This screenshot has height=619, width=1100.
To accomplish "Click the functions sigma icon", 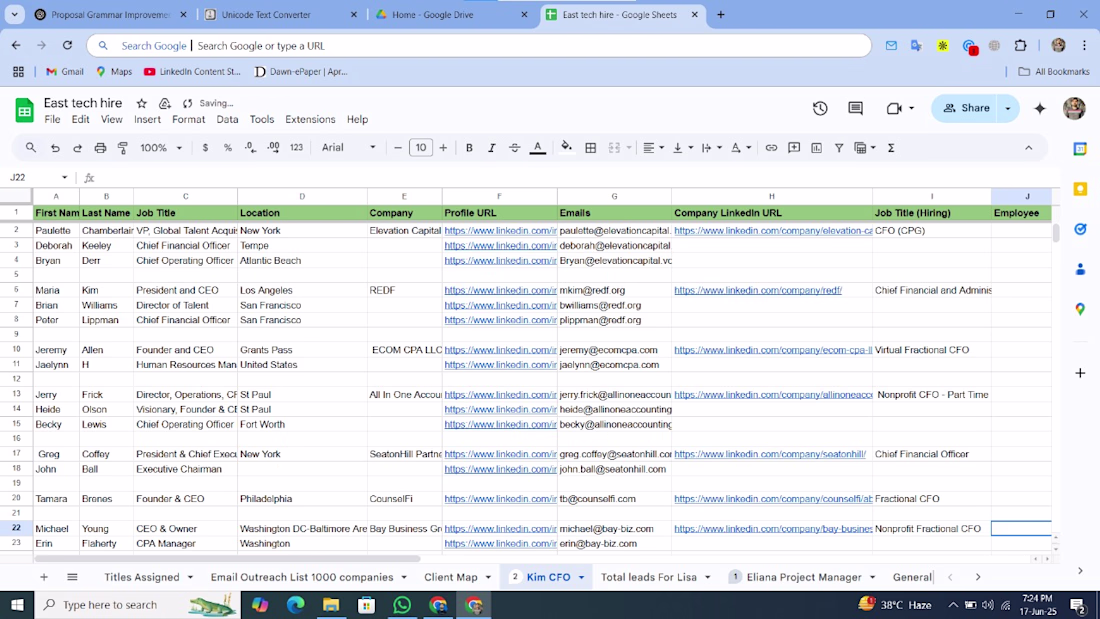I will pos(891,148).
